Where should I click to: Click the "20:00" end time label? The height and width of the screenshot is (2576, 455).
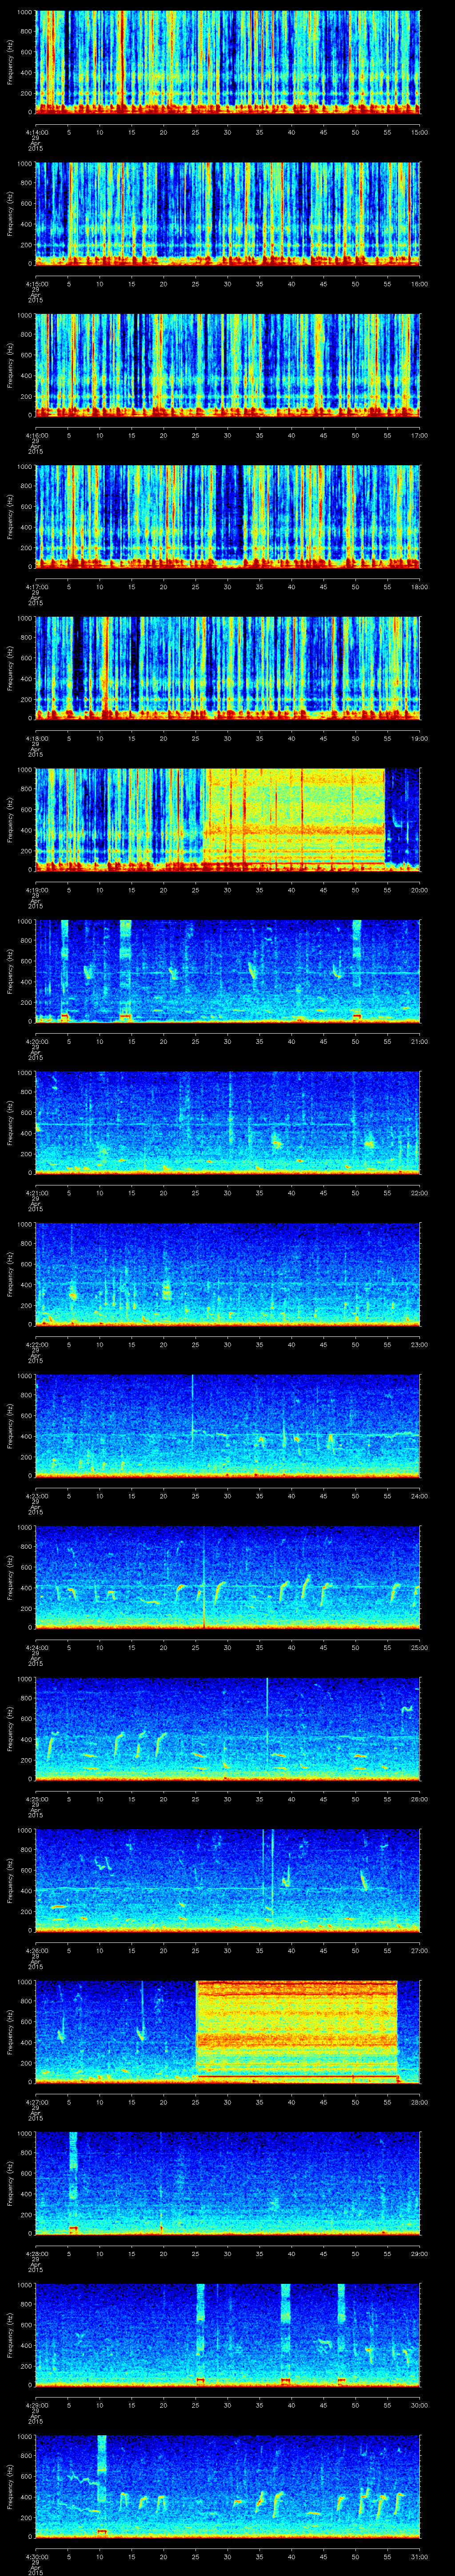[x=420, y=890]
